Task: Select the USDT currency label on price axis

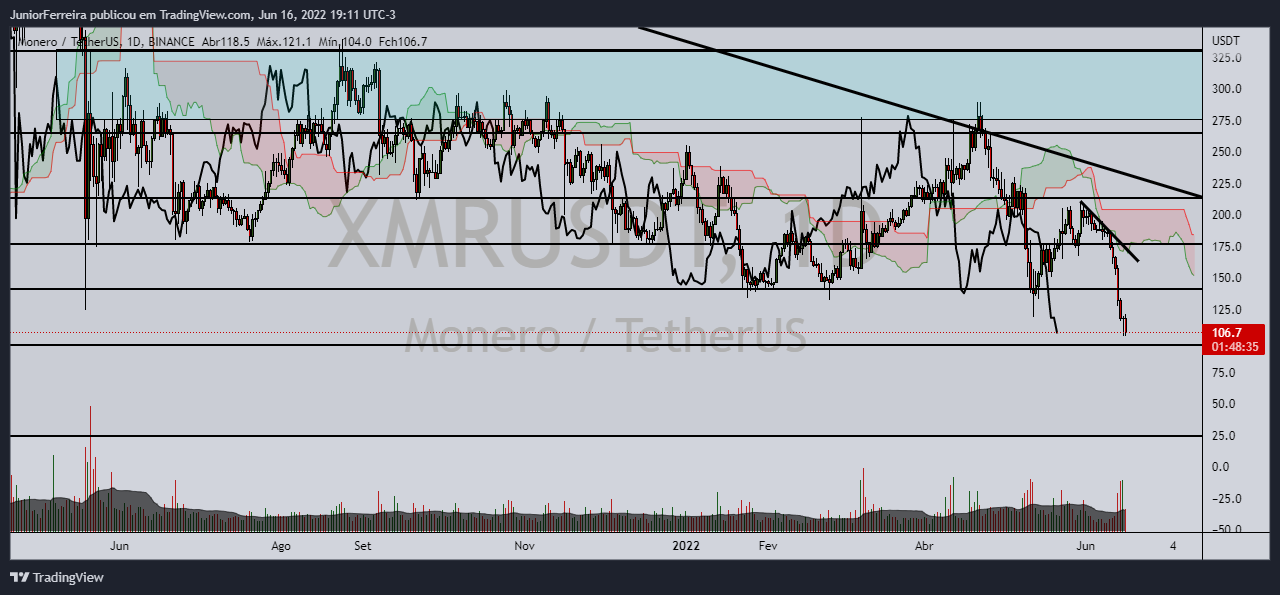Action: coord(1226,41)
